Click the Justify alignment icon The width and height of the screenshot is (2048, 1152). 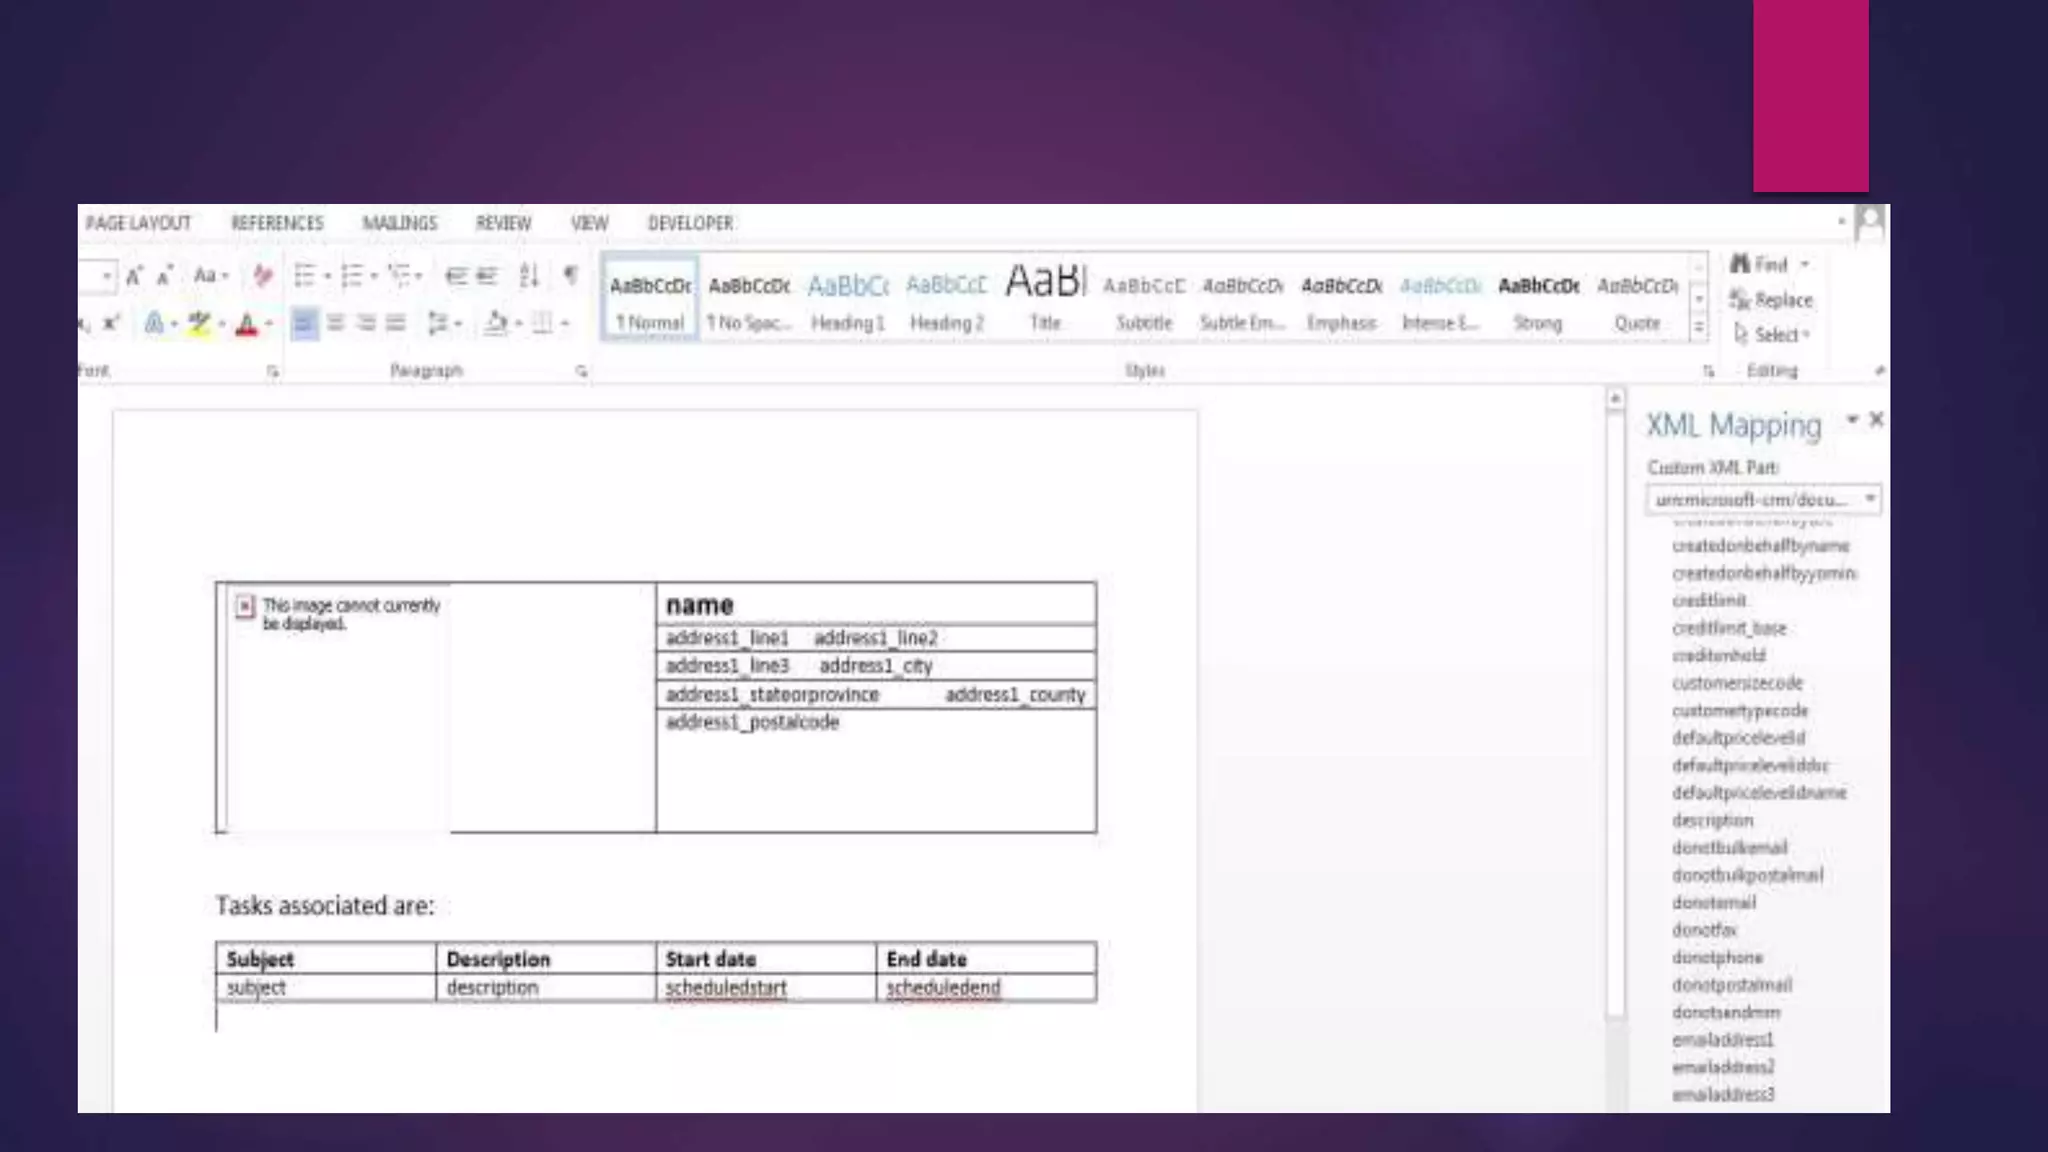click(x=396, y=323)
